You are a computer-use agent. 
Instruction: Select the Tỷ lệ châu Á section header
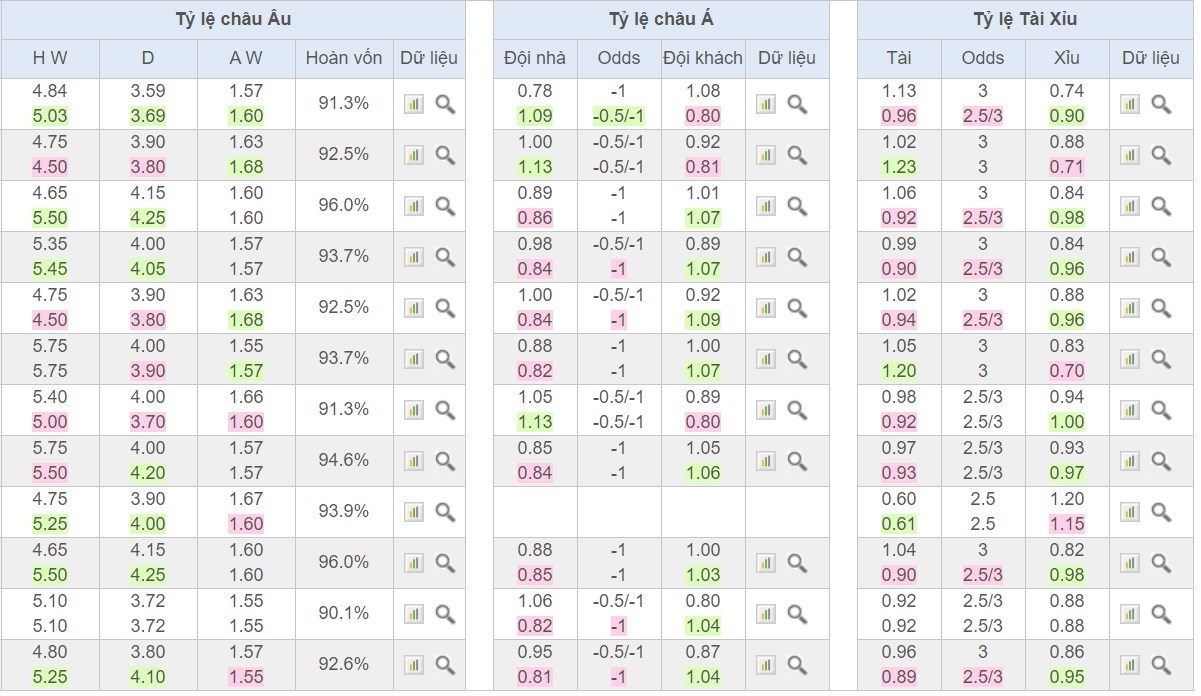661,20
